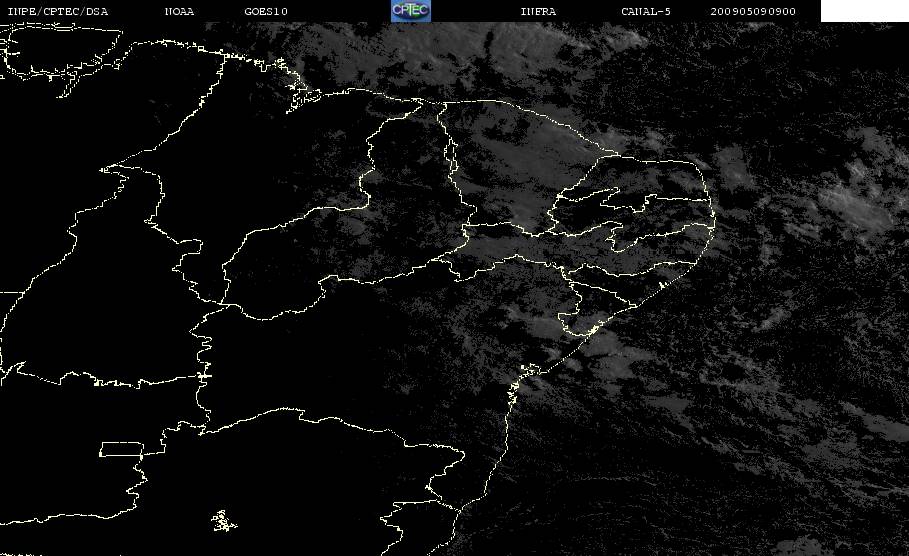909x556 pixels.
Task: Click the GOES10 satellite label
Action: [266, 12]
